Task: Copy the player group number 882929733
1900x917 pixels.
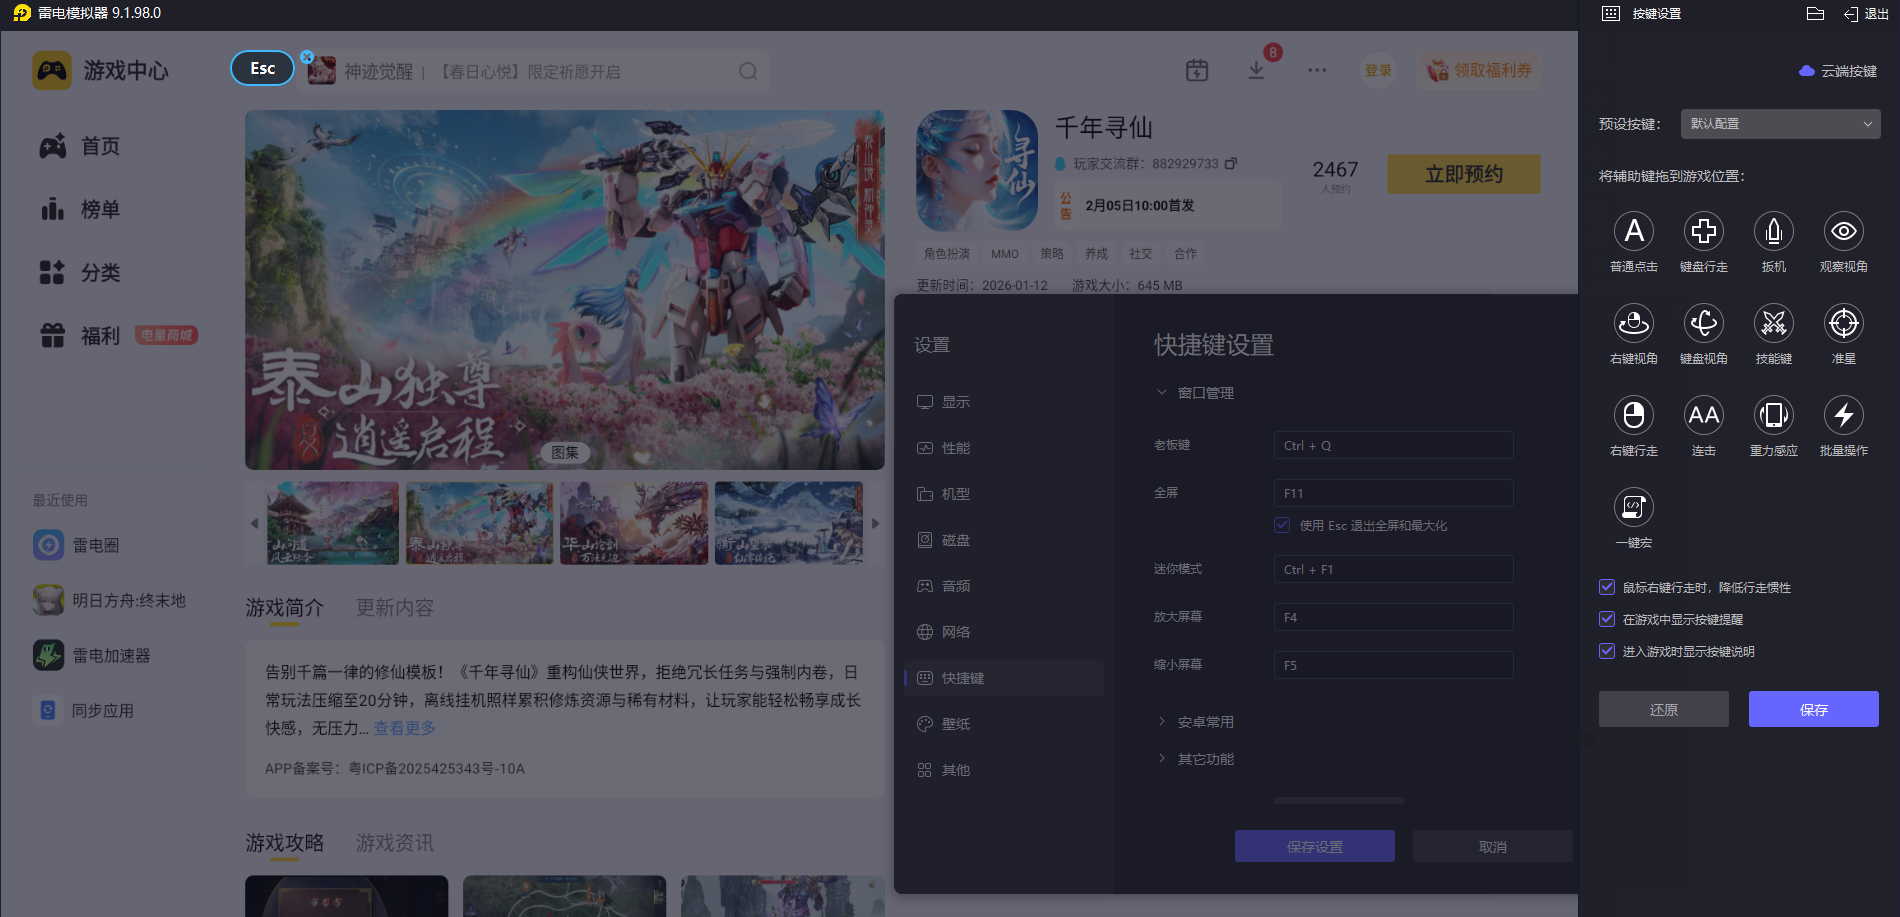Action: [x=1231, y=163]
